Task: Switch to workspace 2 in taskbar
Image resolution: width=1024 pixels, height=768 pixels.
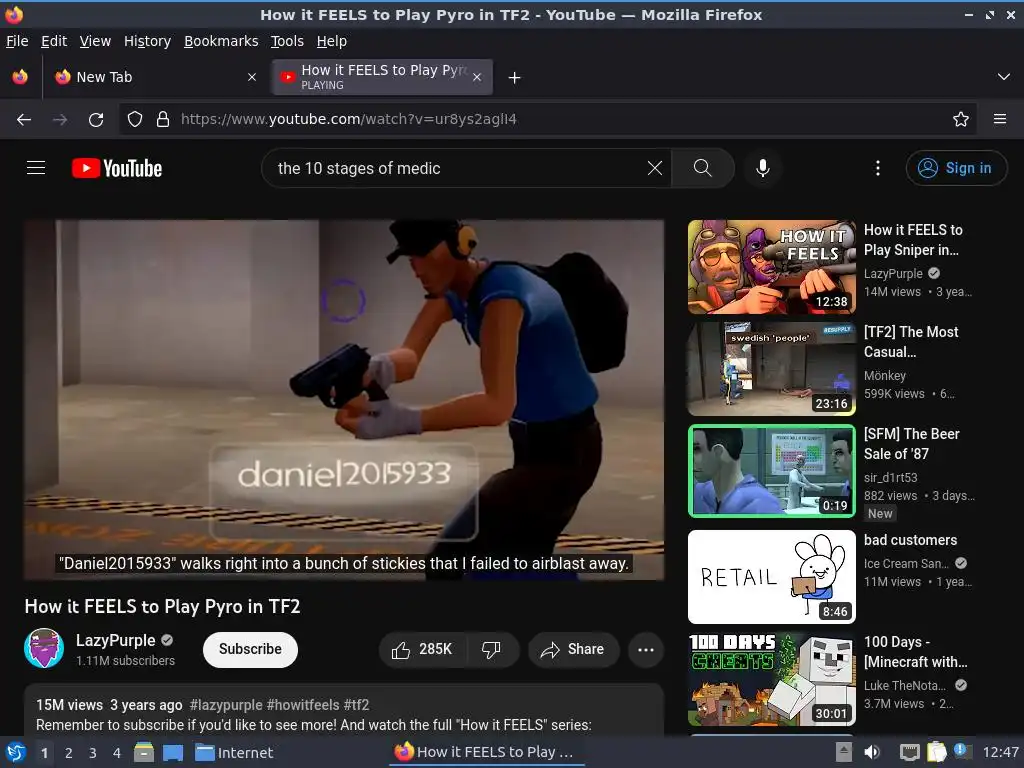Action: (69, 753)
